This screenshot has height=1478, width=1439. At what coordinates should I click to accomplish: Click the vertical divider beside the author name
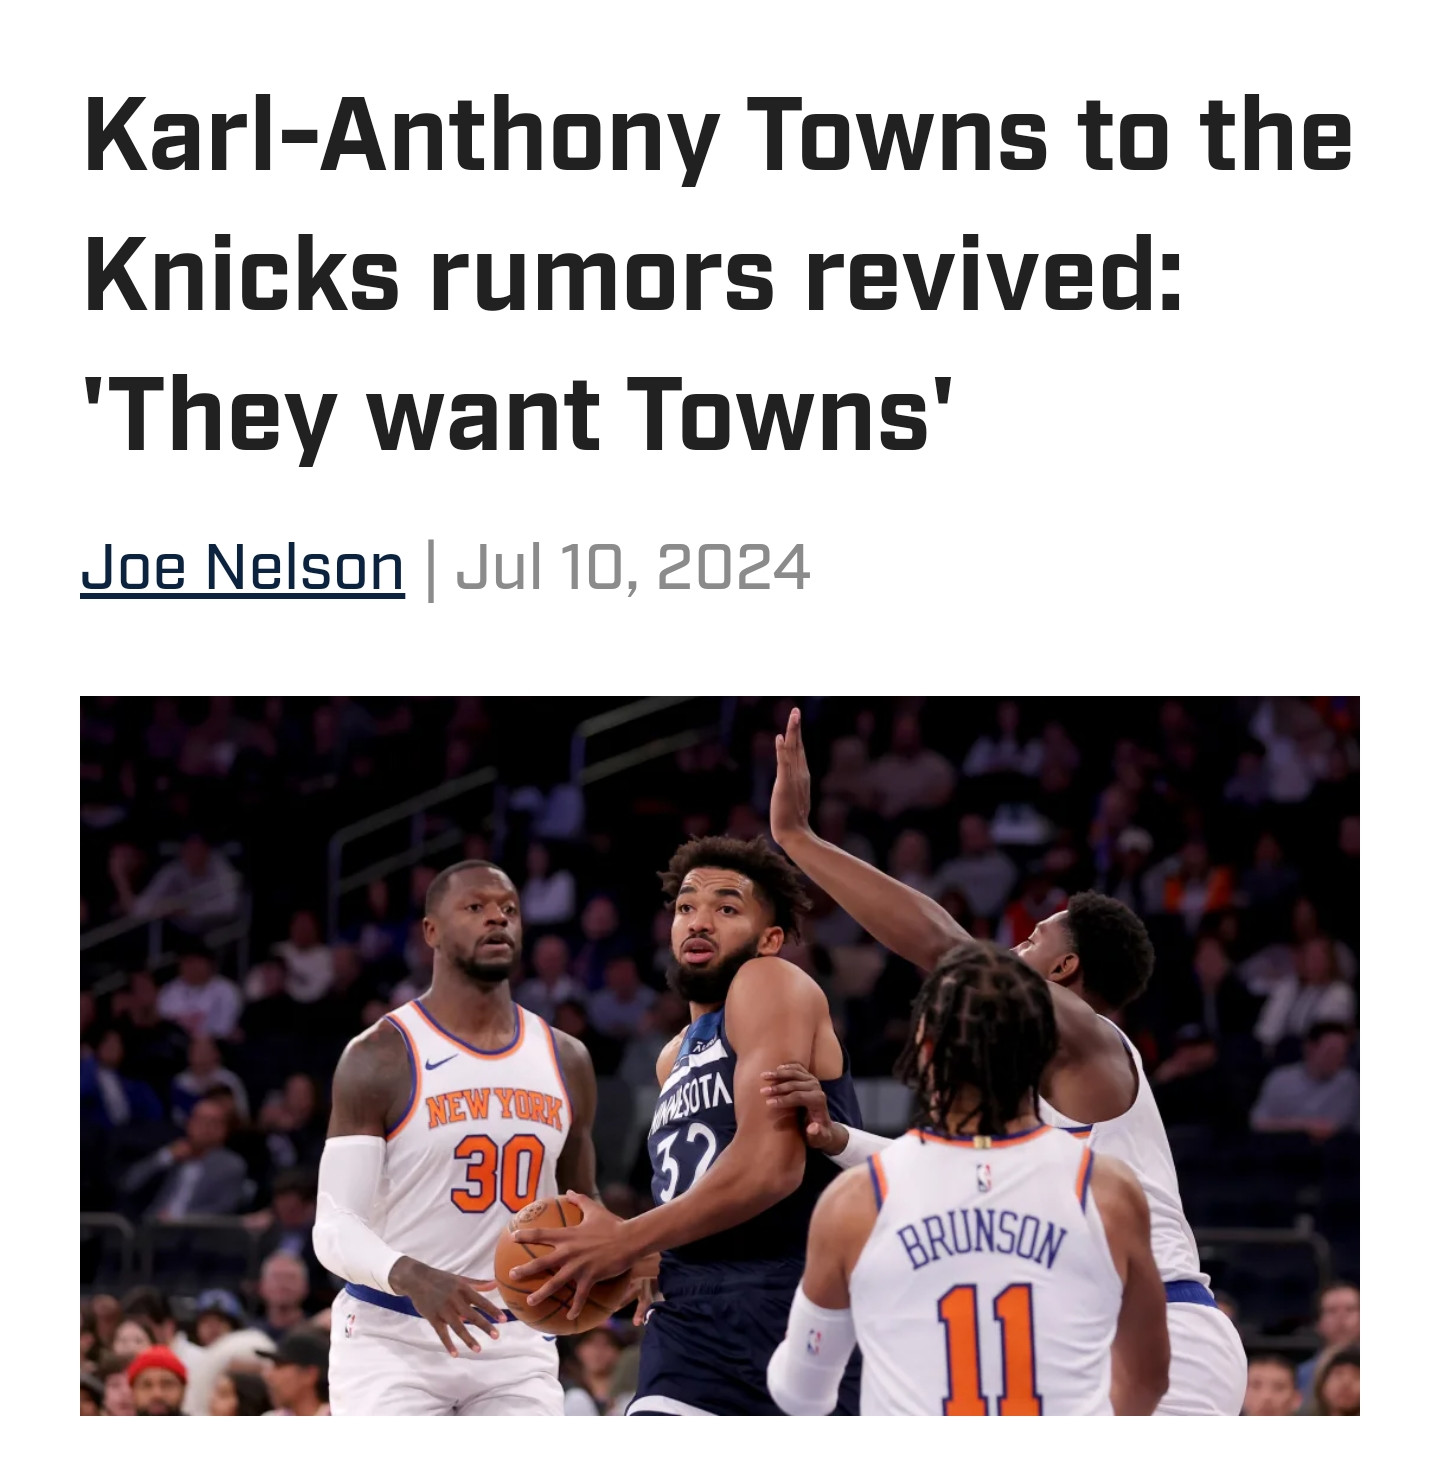[431, 570]
